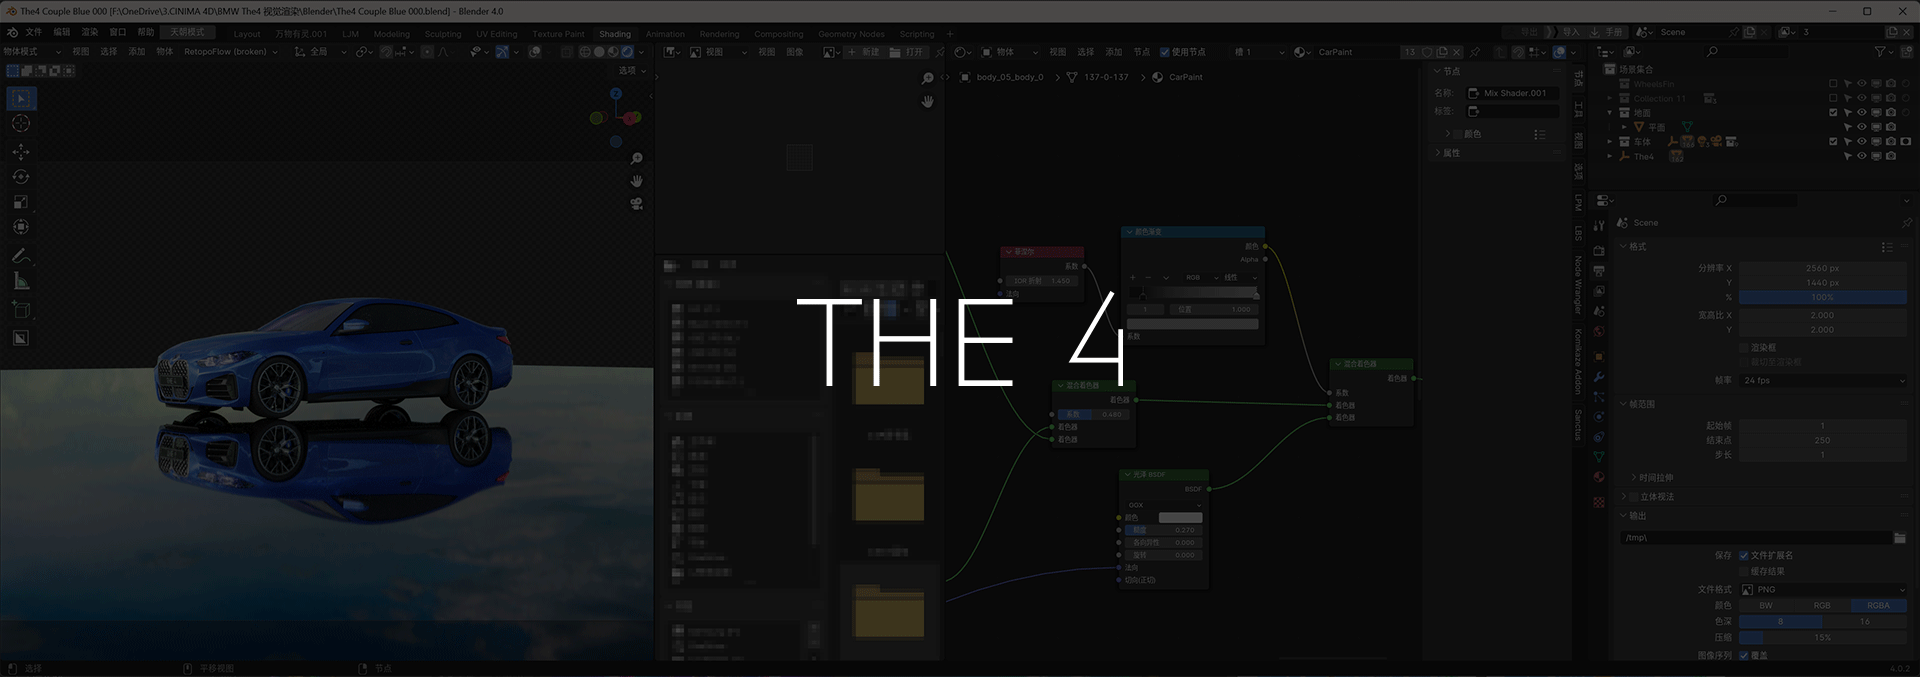Viewport: 1920px width, 677px height.
Task: Select BW color mode button
Action: pos(1766,606)
